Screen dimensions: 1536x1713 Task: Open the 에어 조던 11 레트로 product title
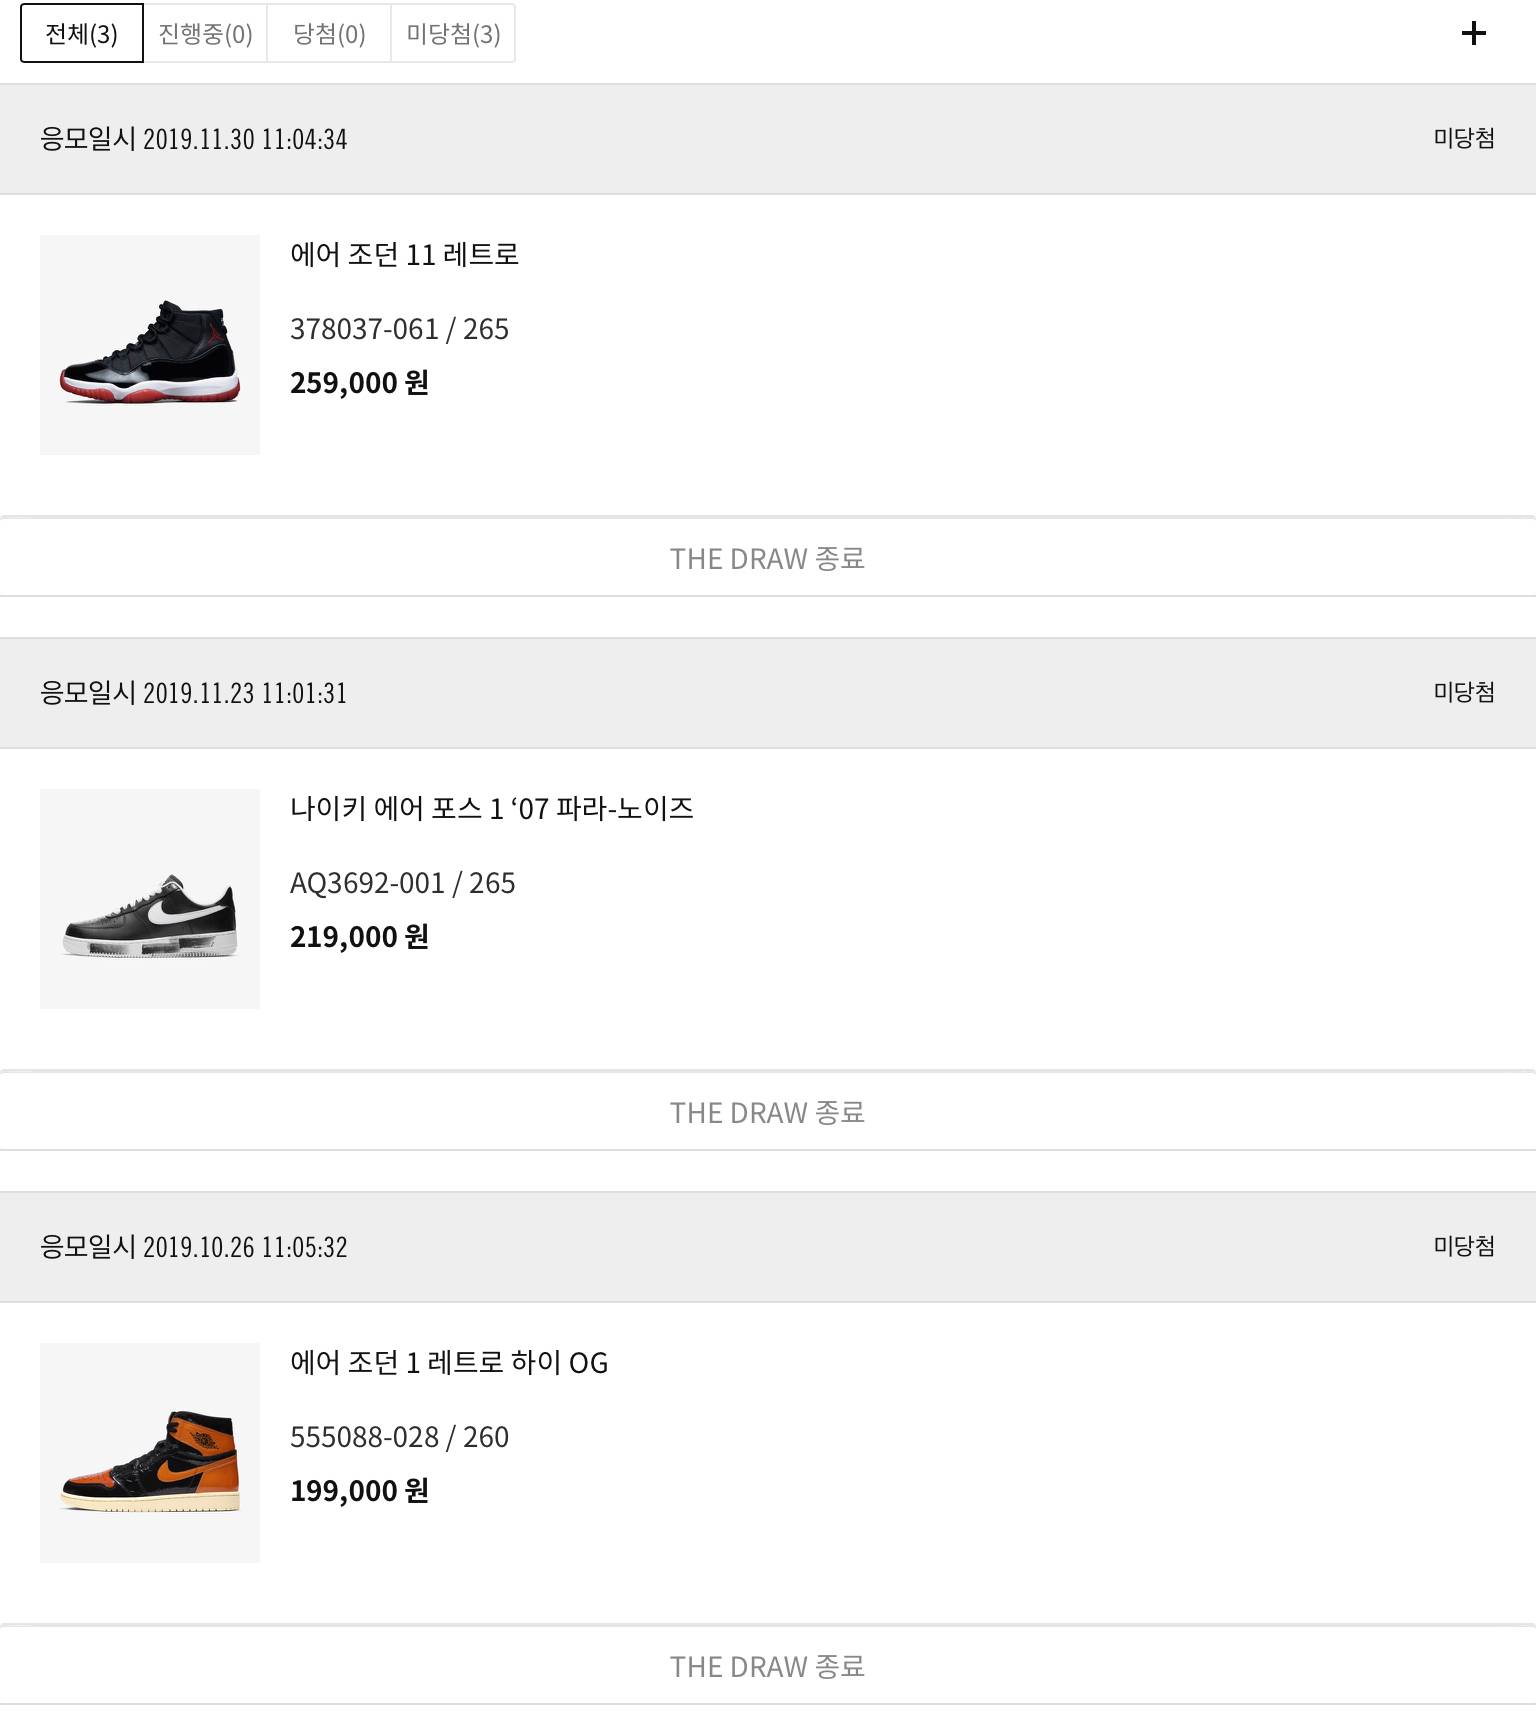tap(404, 255)
